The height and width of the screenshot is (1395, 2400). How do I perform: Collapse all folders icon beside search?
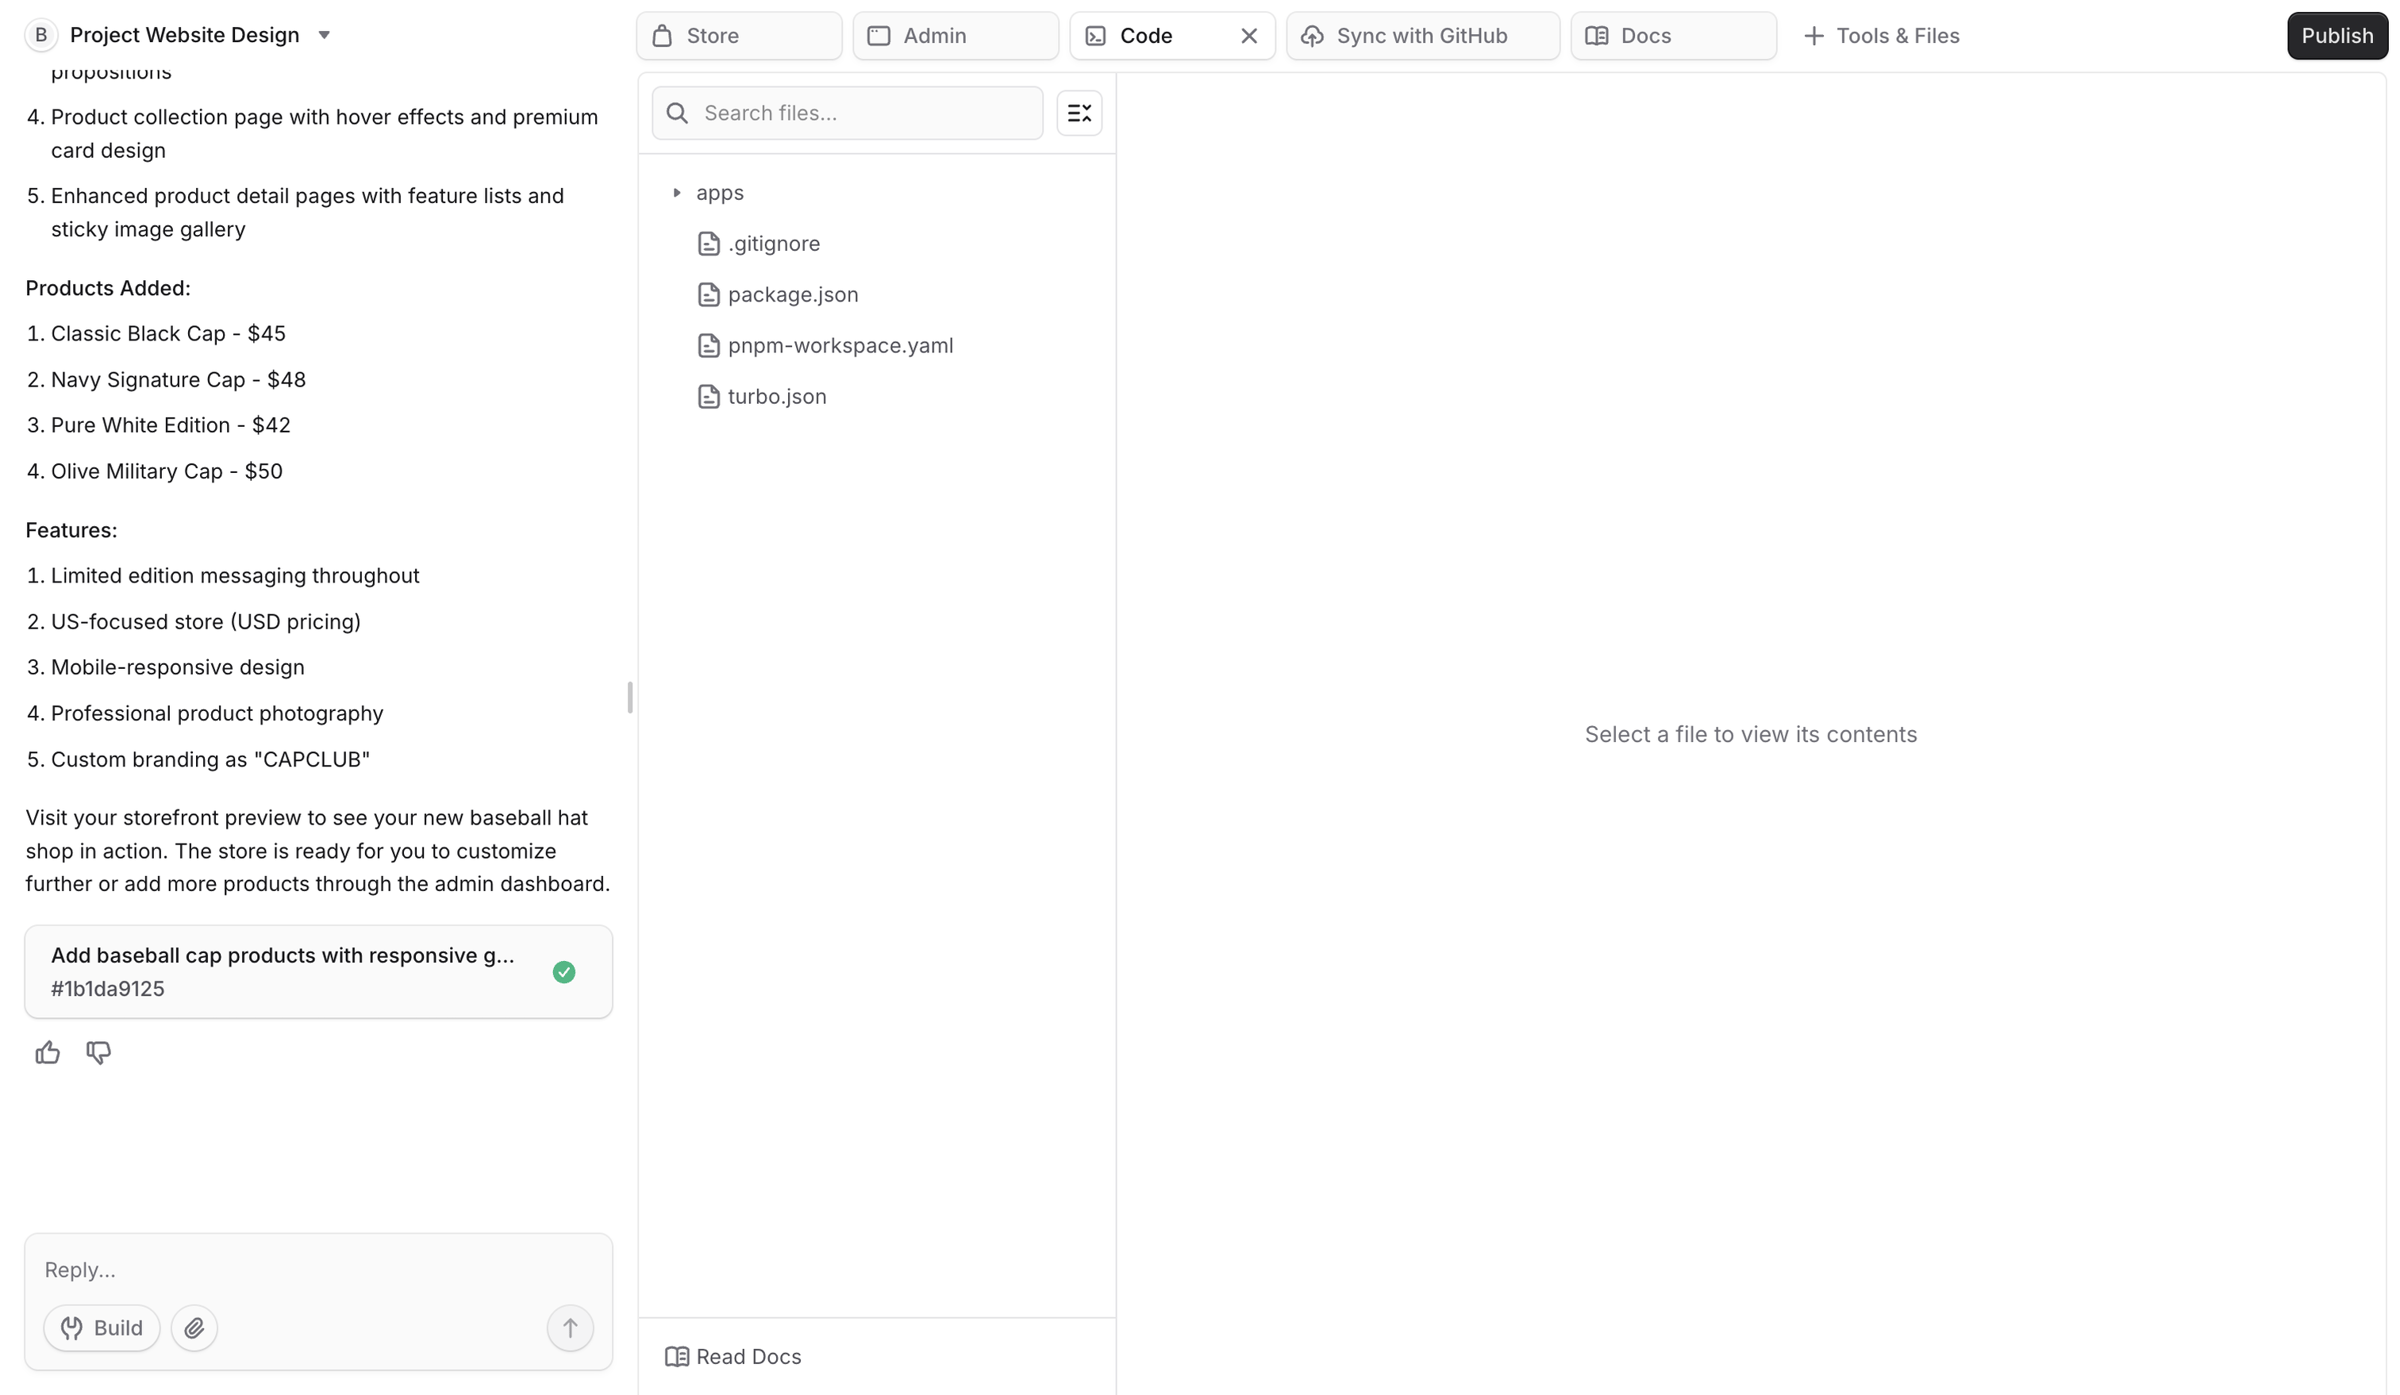(x=1079, y=112)
